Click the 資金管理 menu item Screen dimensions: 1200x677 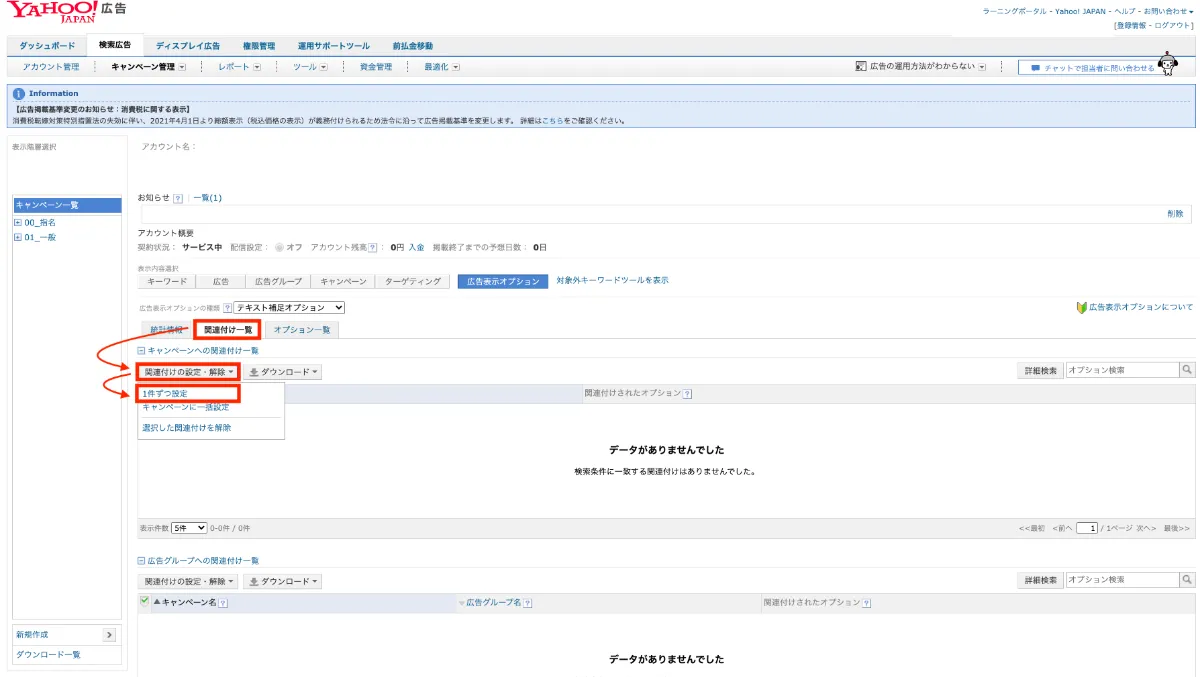point(376,67)
